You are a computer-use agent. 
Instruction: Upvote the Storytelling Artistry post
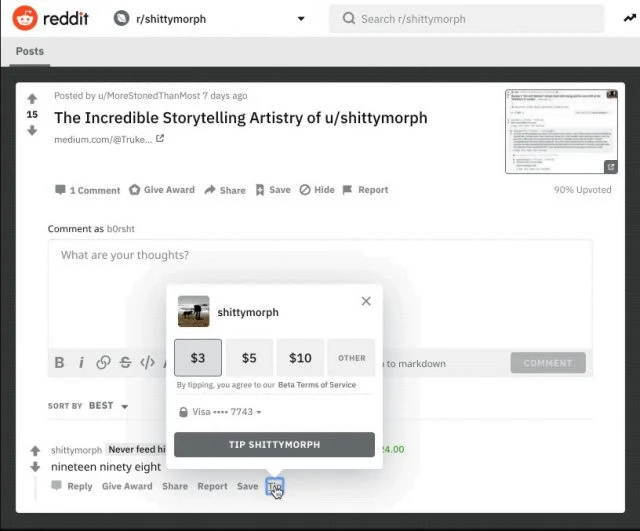coord(32,98)
